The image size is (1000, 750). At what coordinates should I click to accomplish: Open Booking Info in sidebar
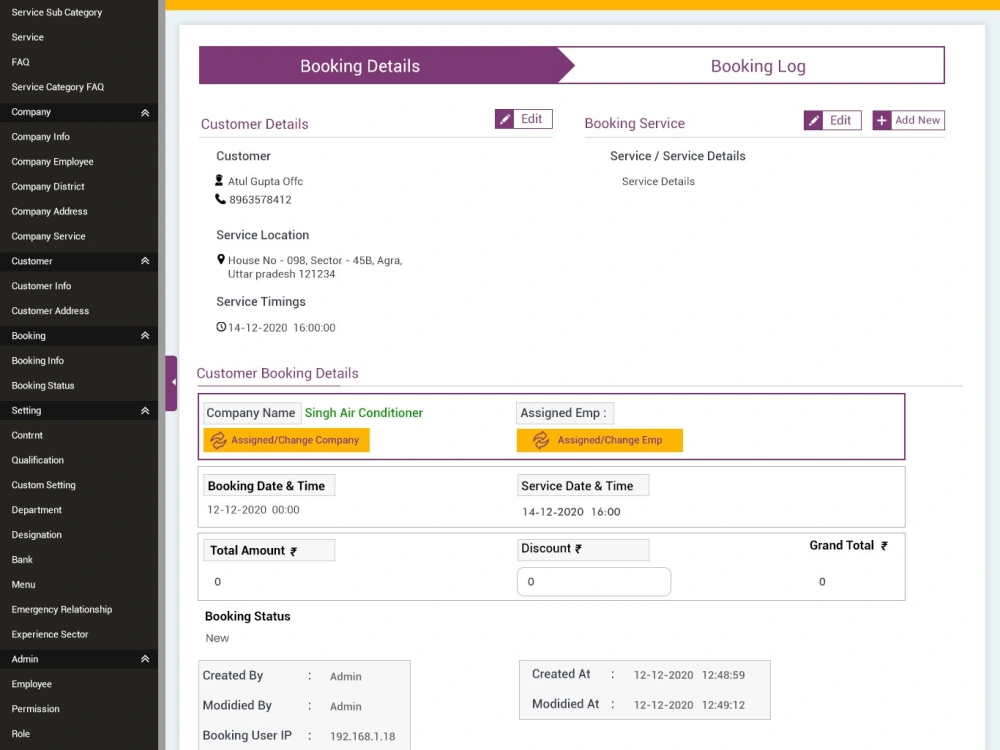[38, 360]
